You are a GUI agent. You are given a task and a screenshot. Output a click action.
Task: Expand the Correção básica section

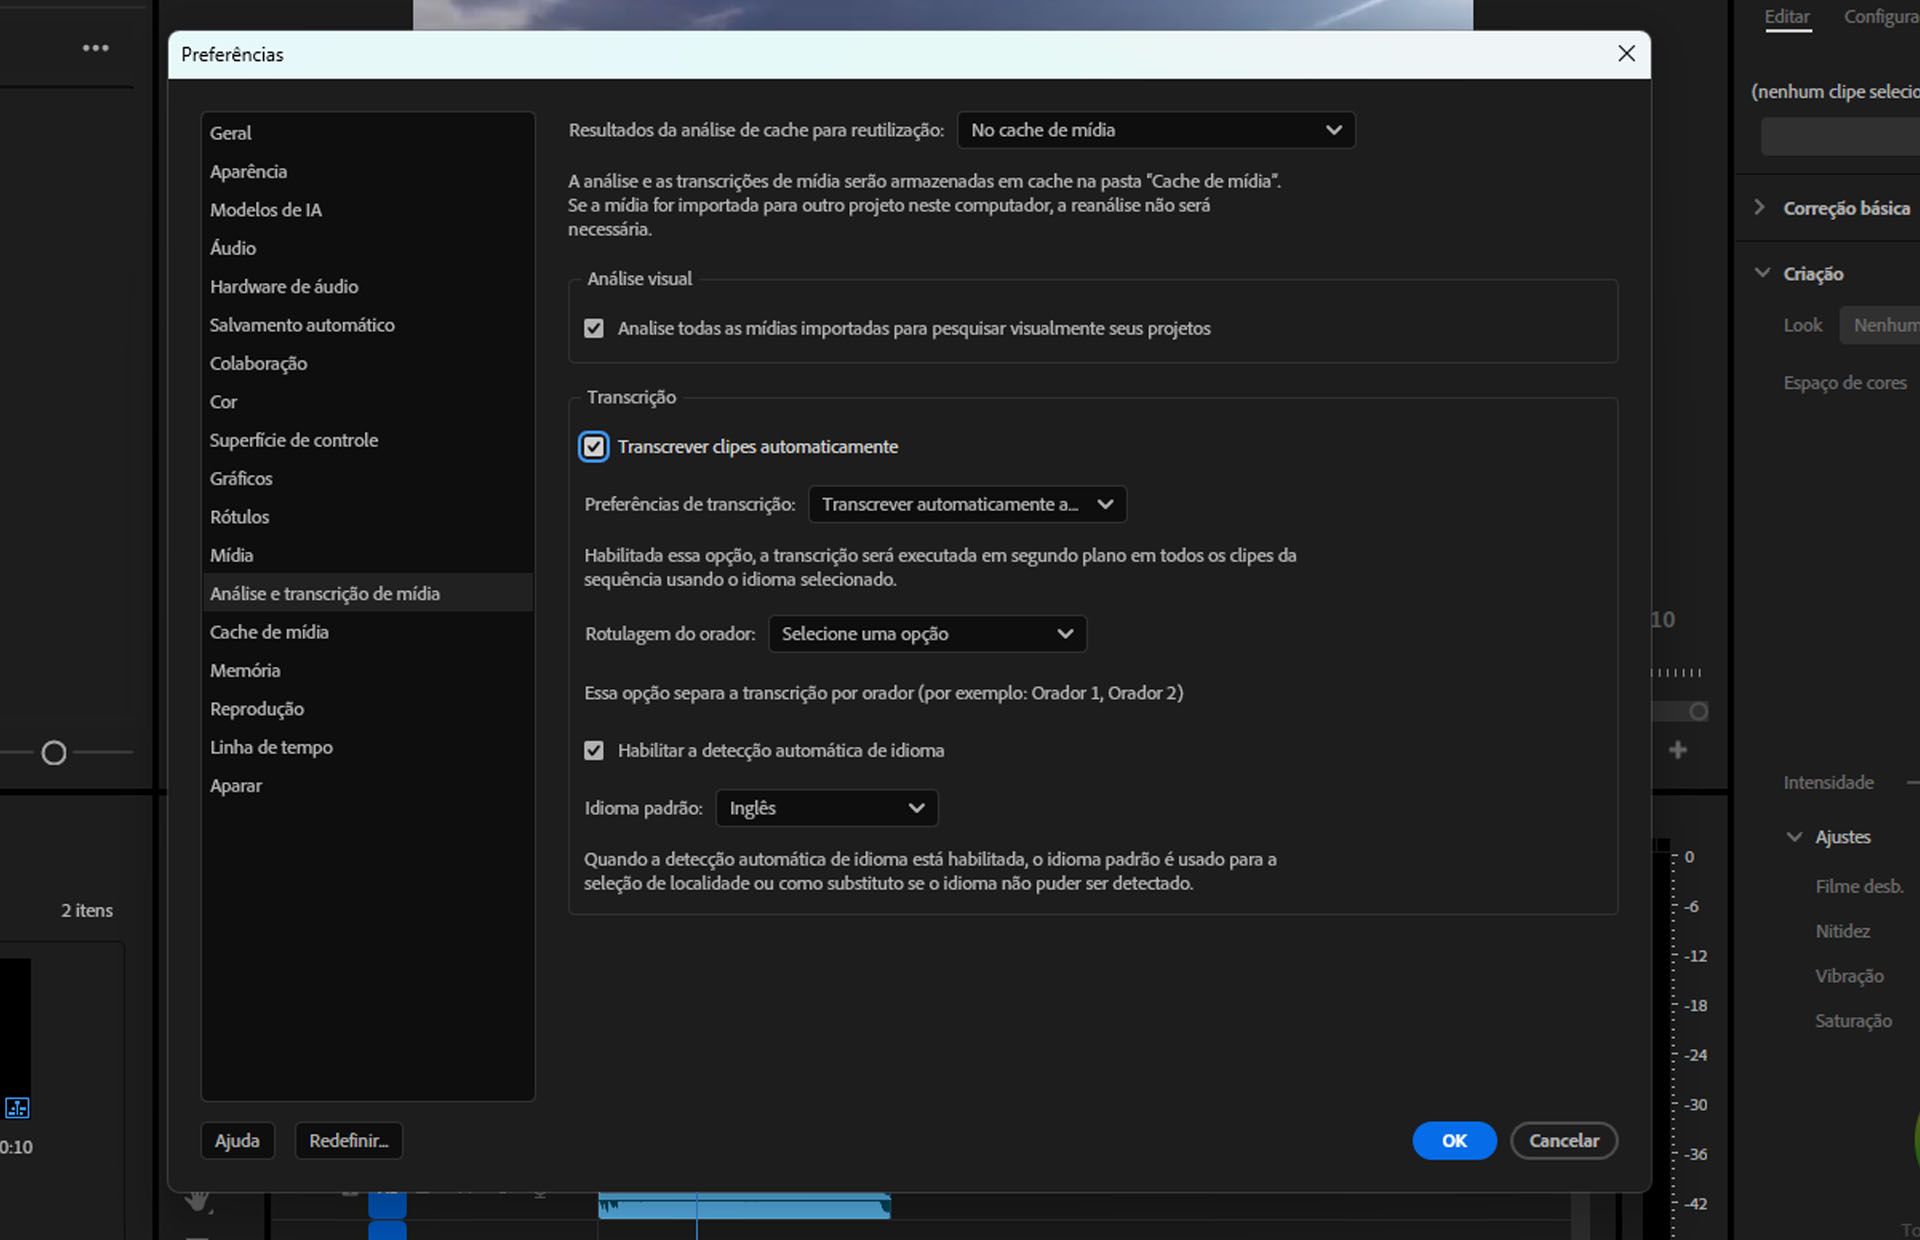pyautogui.click(x=1760, y=208)
